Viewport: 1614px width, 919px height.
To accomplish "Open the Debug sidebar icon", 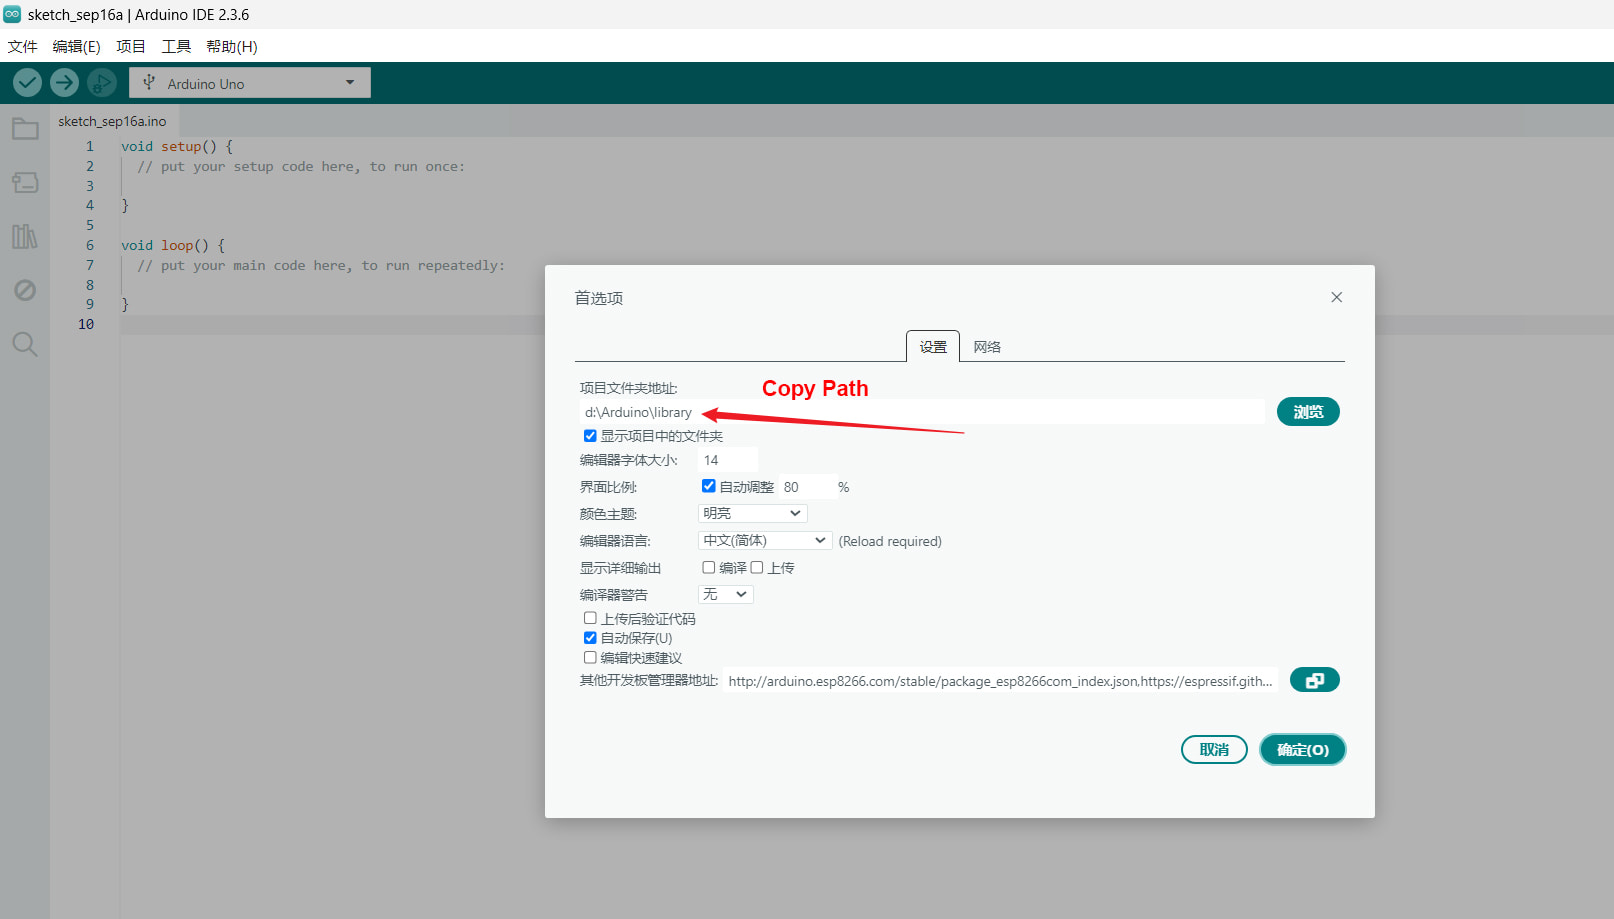I will tap(25, 290).
